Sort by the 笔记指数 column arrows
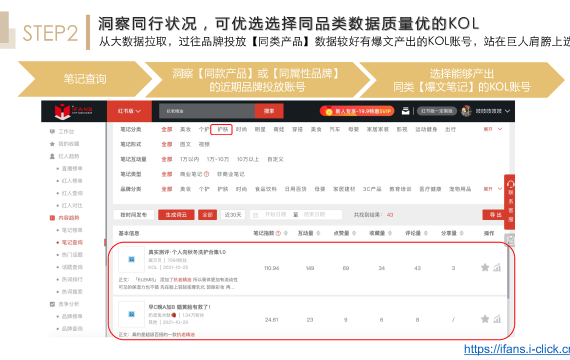Screen dimensions: 570x360 click(x=286, y=233)
